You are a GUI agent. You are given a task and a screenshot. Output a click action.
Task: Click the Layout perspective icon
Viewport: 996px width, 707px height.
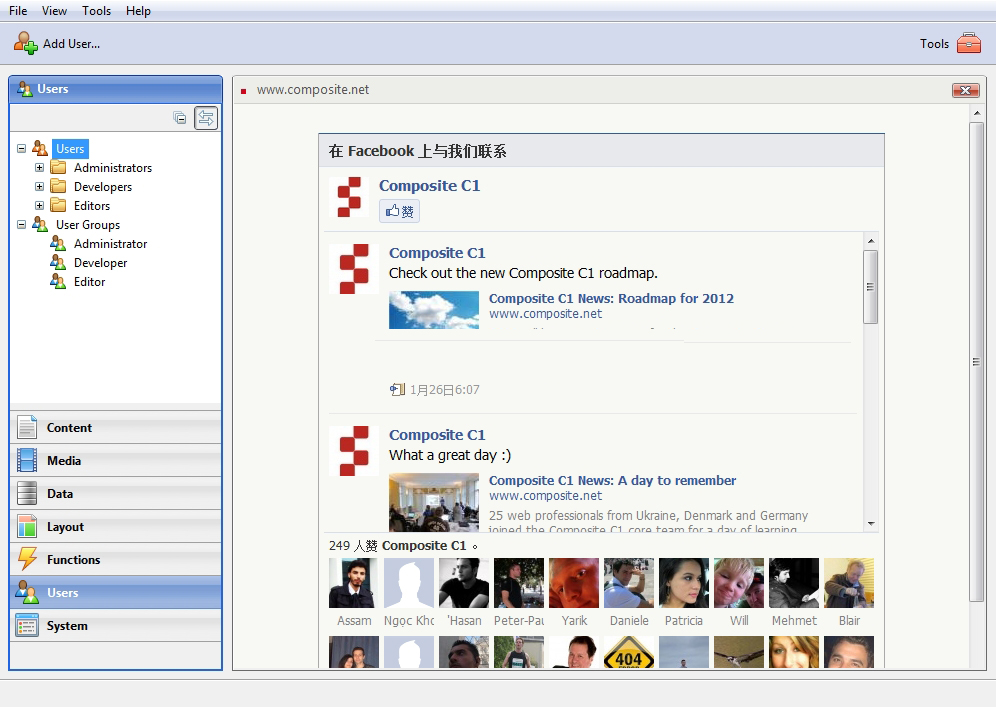[x=27, y=527]
